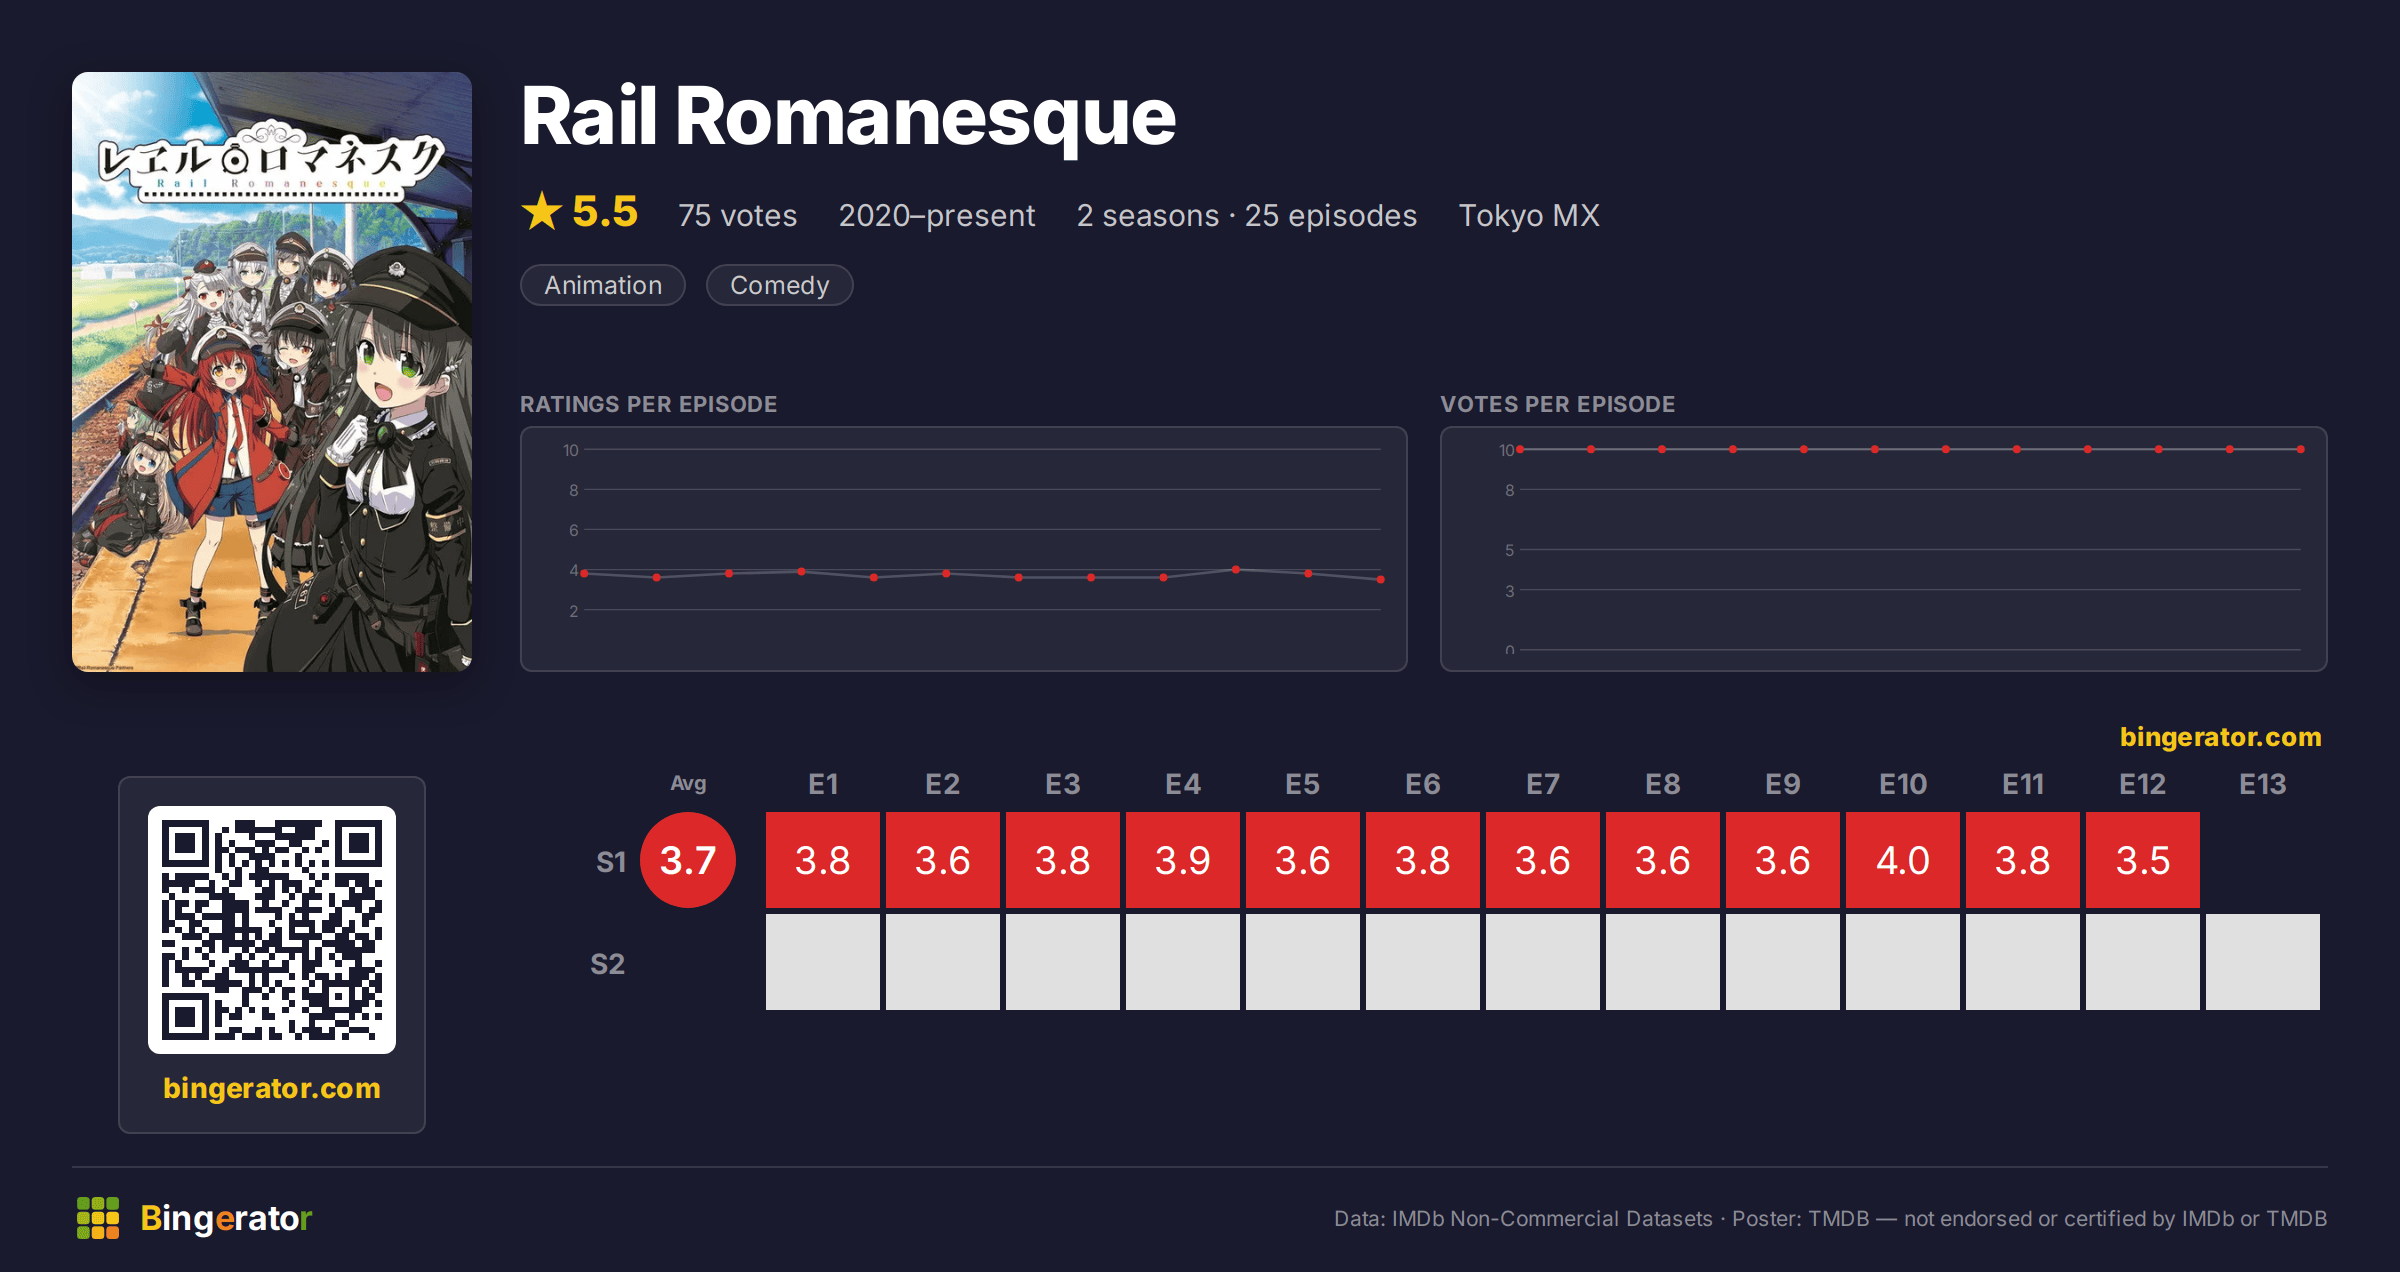Image resolution: width=2400 pixels, height=1272 pixels.
Task: Click the S1 E10 rating cell 4.0
Action: pyautogui.click(x=1903, y=860)
